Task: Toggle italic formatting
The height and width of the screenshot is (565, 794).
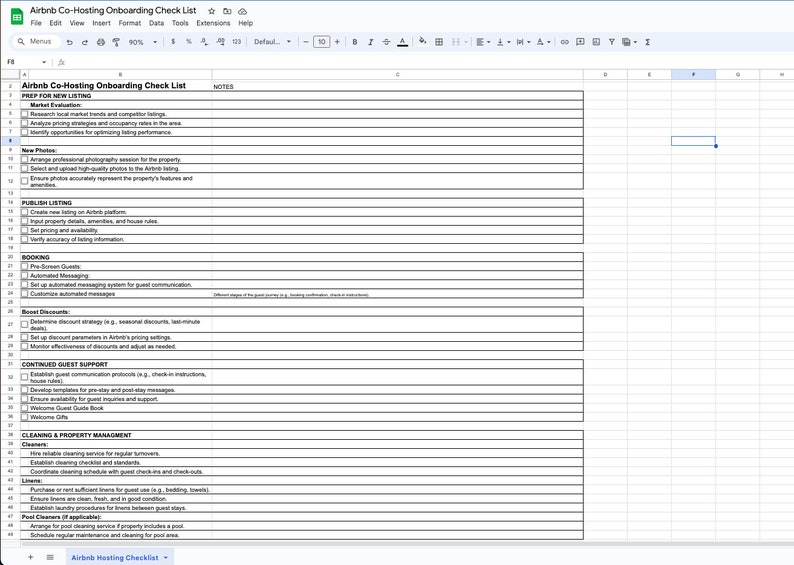Action: (371, 42)
